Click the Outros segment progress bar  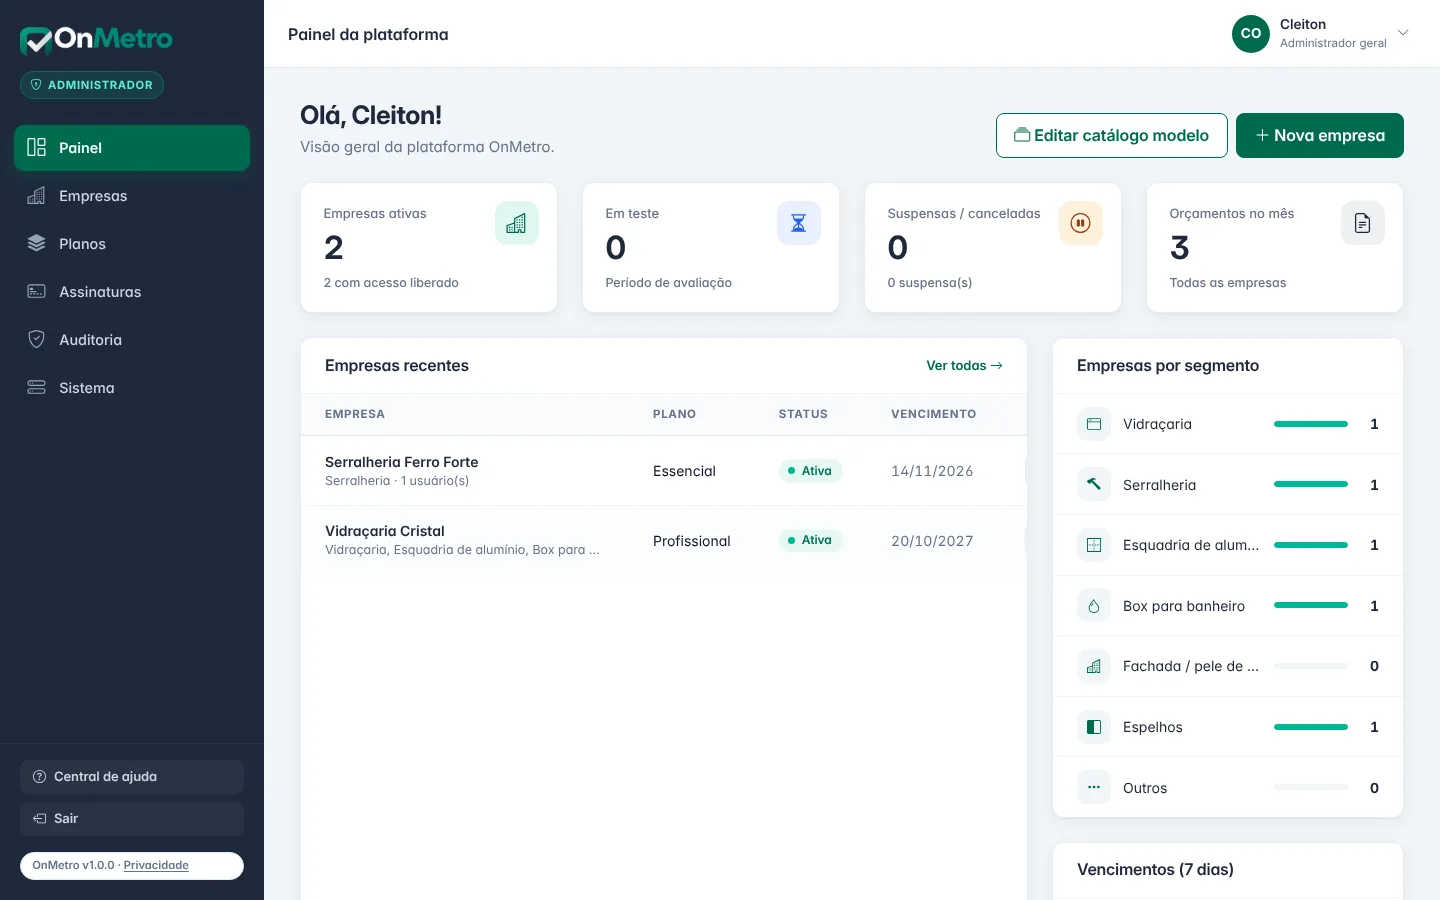coord(1311,788)
